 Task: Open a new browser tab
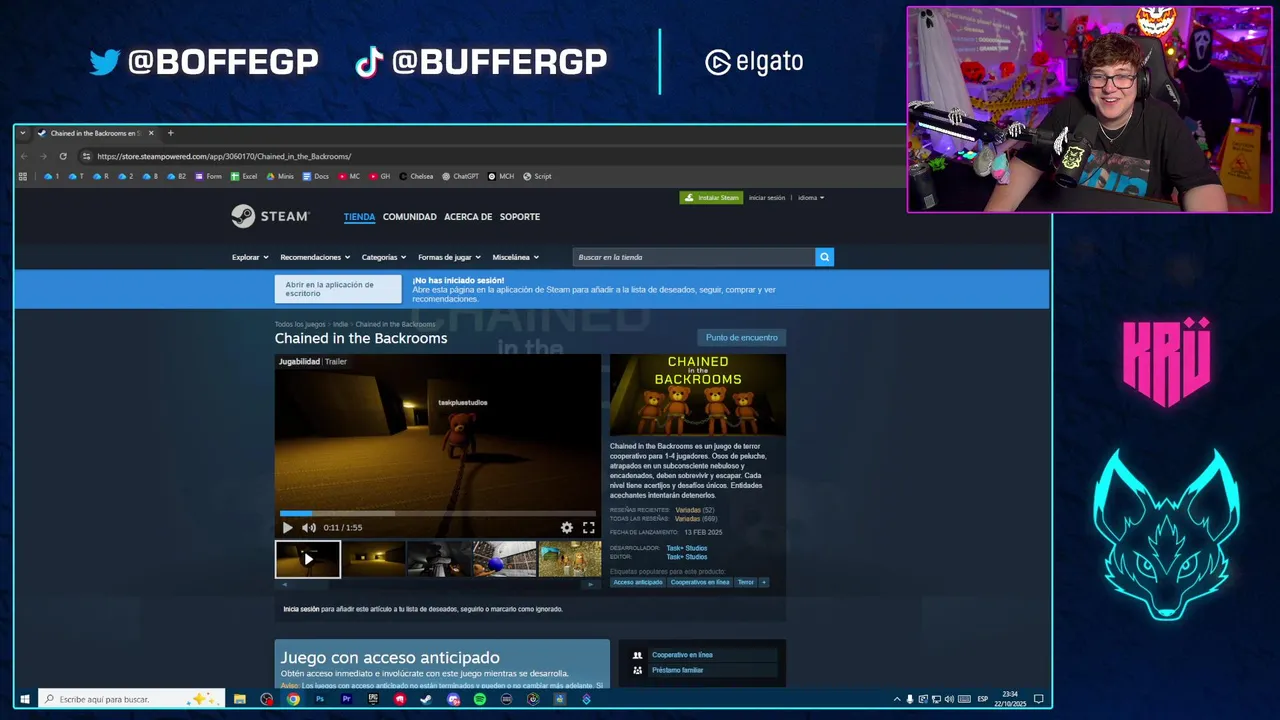(x=170, y=133)
